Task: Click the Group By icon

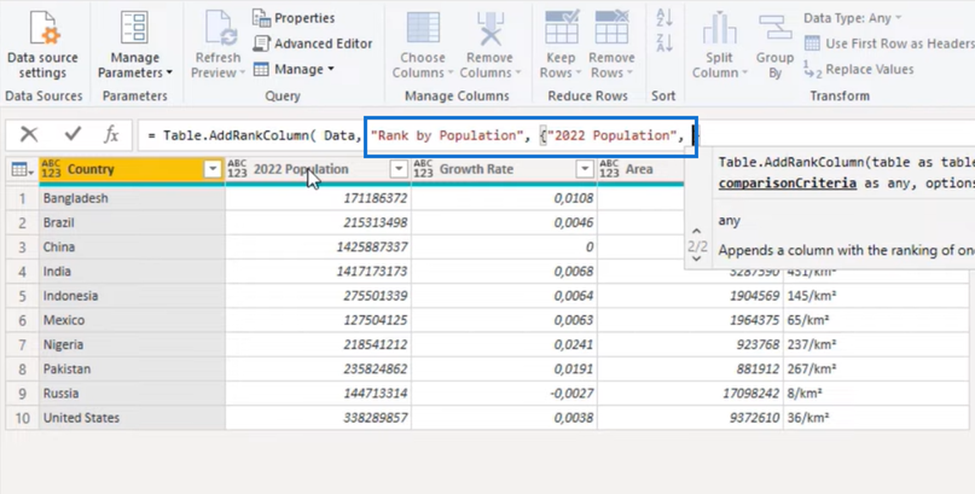Action: click(x=775, y=28)
